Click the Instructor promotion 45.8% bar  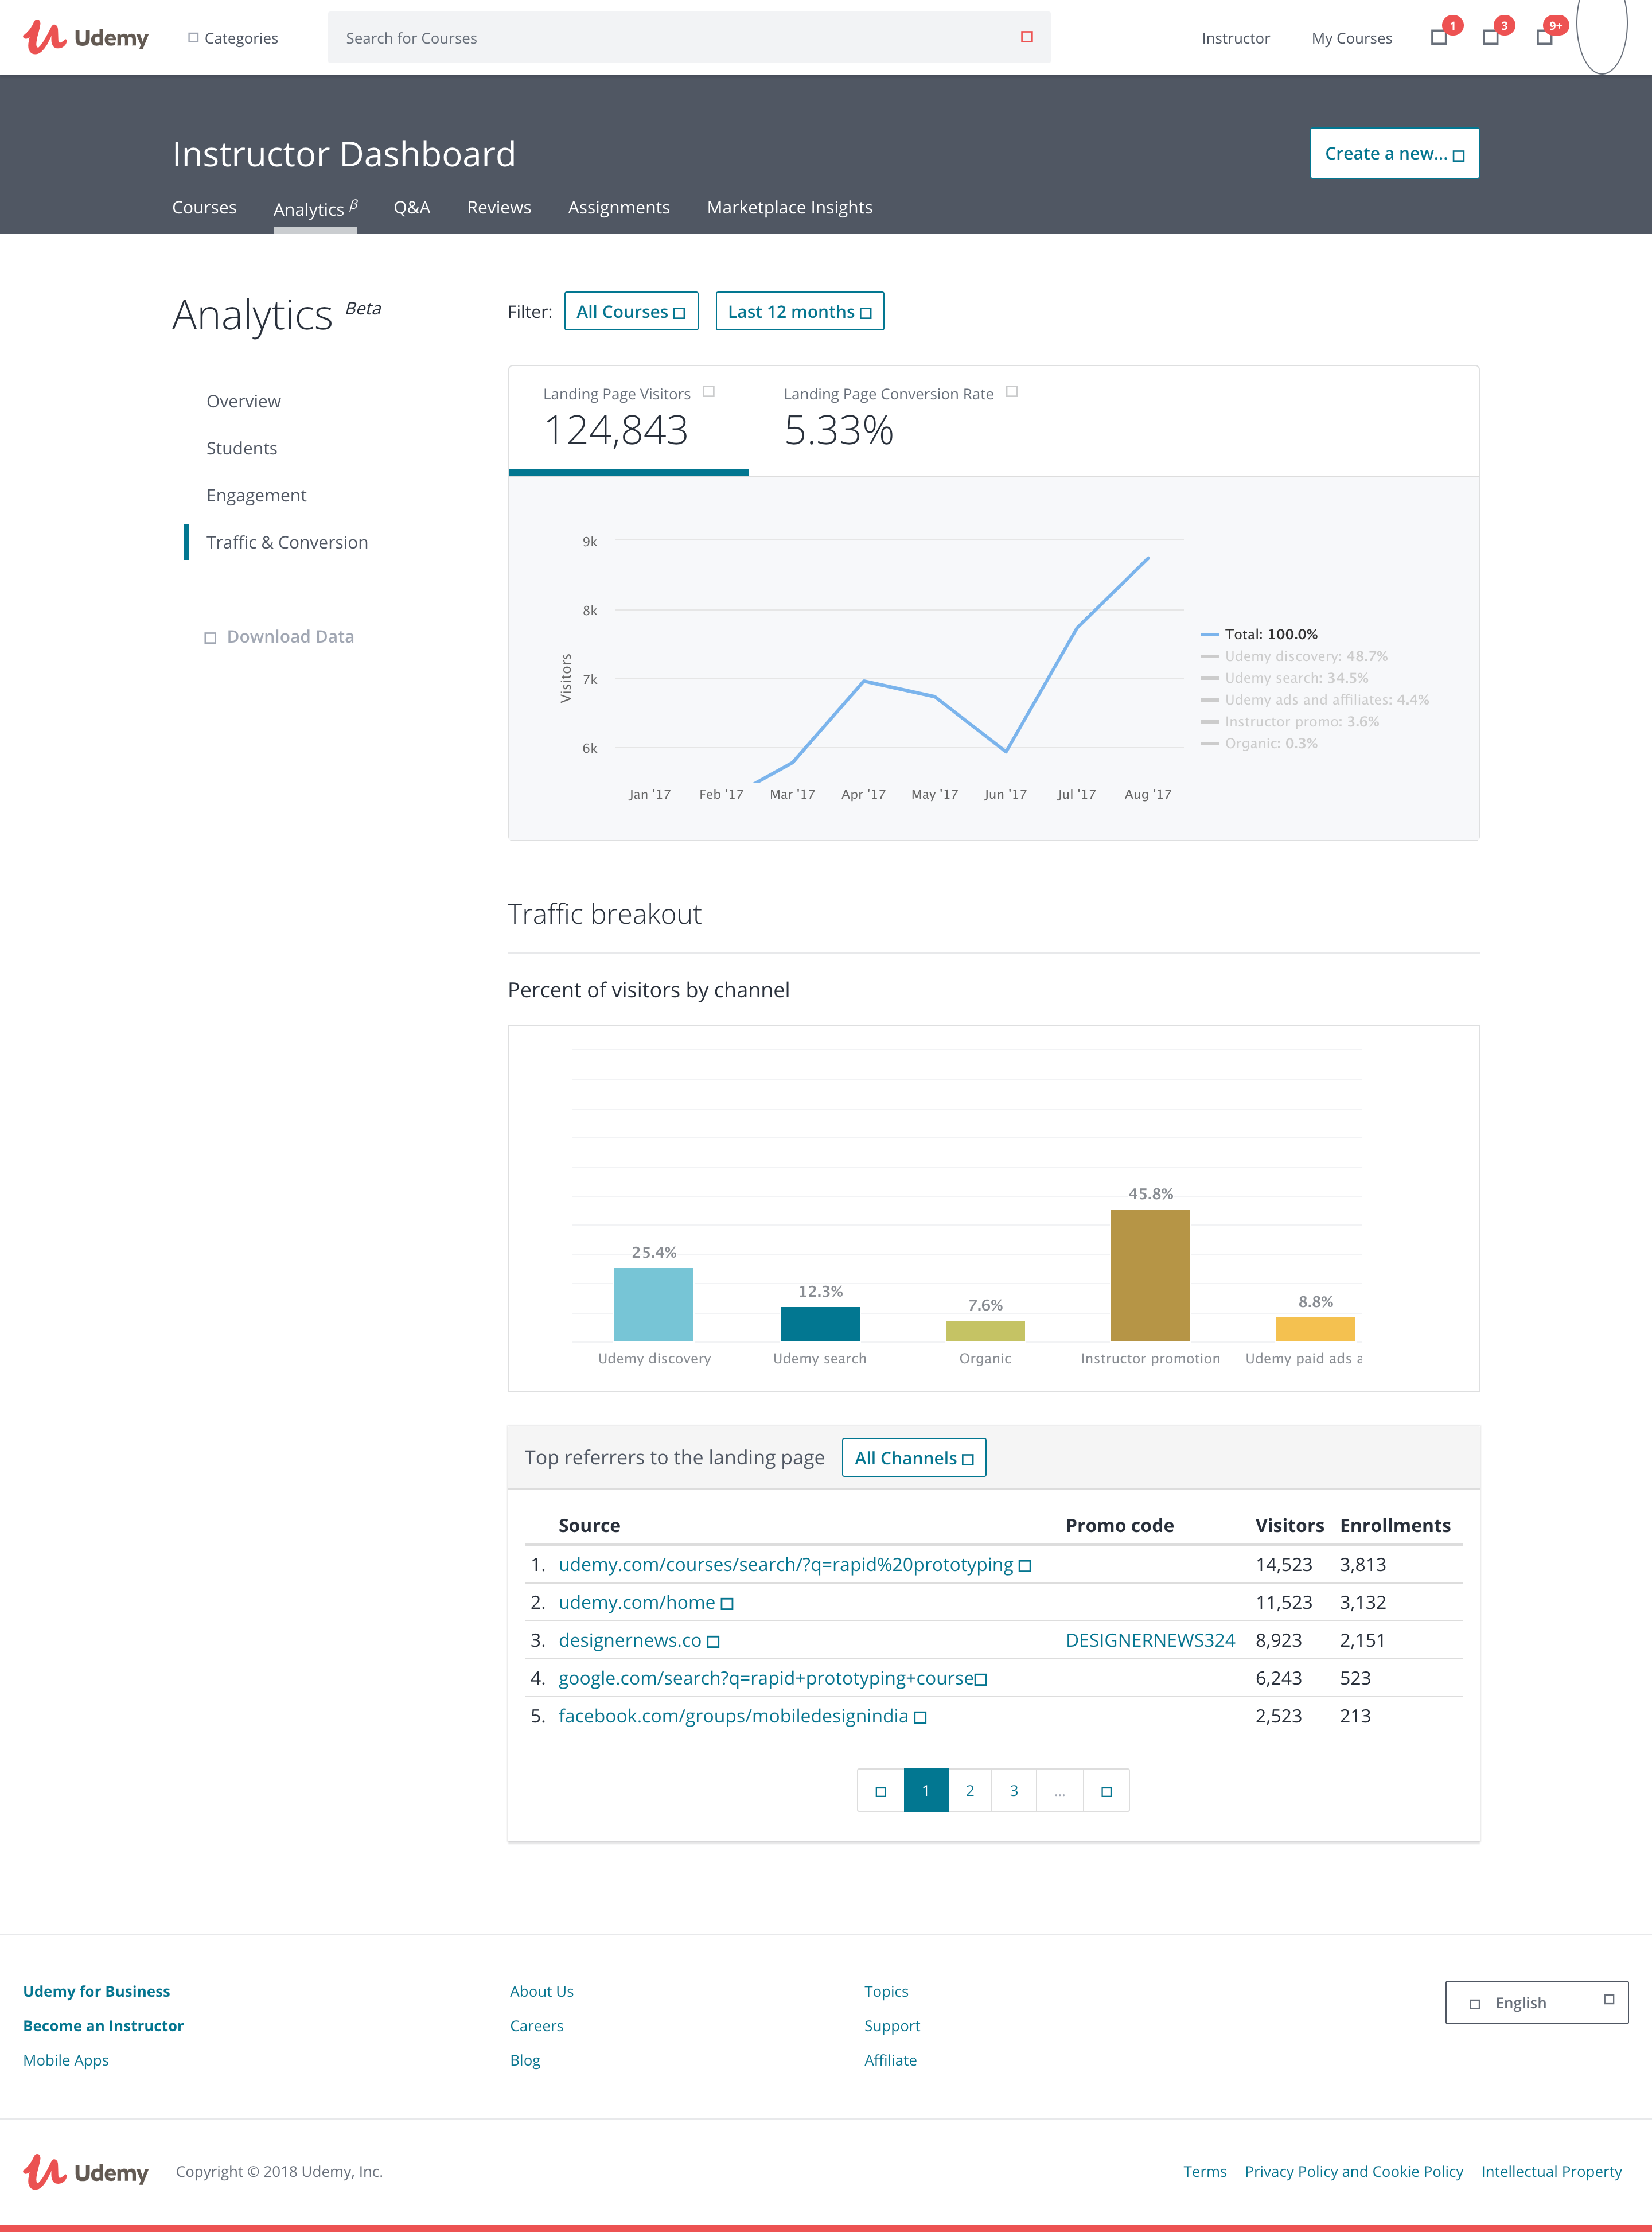1150,1276
